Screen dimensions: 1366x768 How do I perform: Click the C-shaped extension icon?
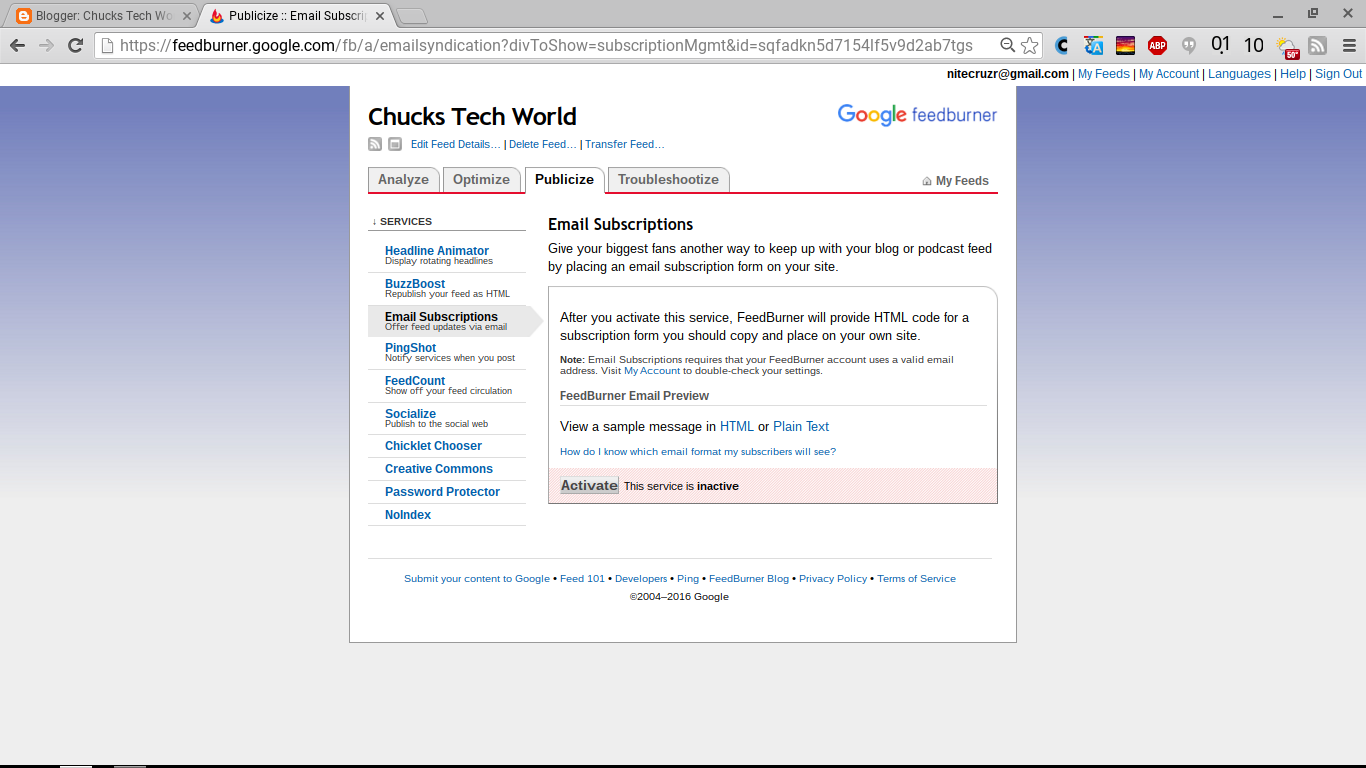pos(1062,45)
